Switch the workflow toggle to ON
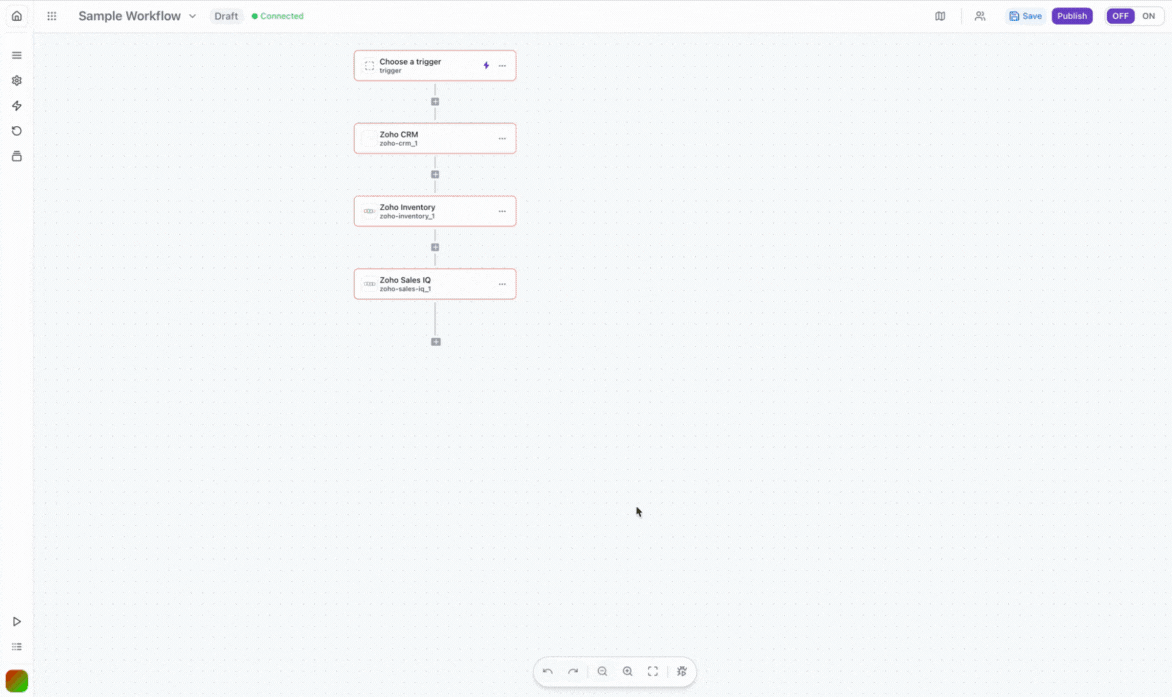The width and height of the screenshot is (1172, 697). (1148, 15)
